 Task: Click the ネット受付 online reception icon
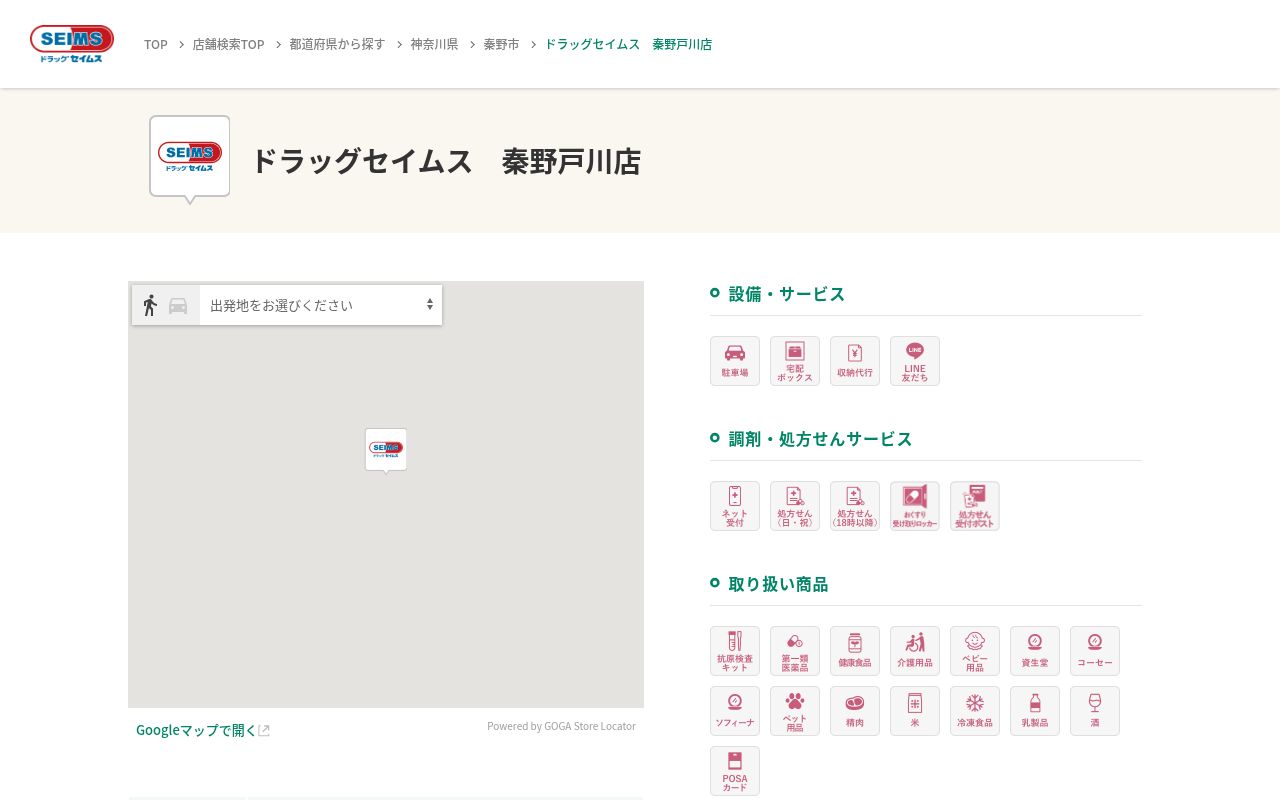click(x=735, y=506)
